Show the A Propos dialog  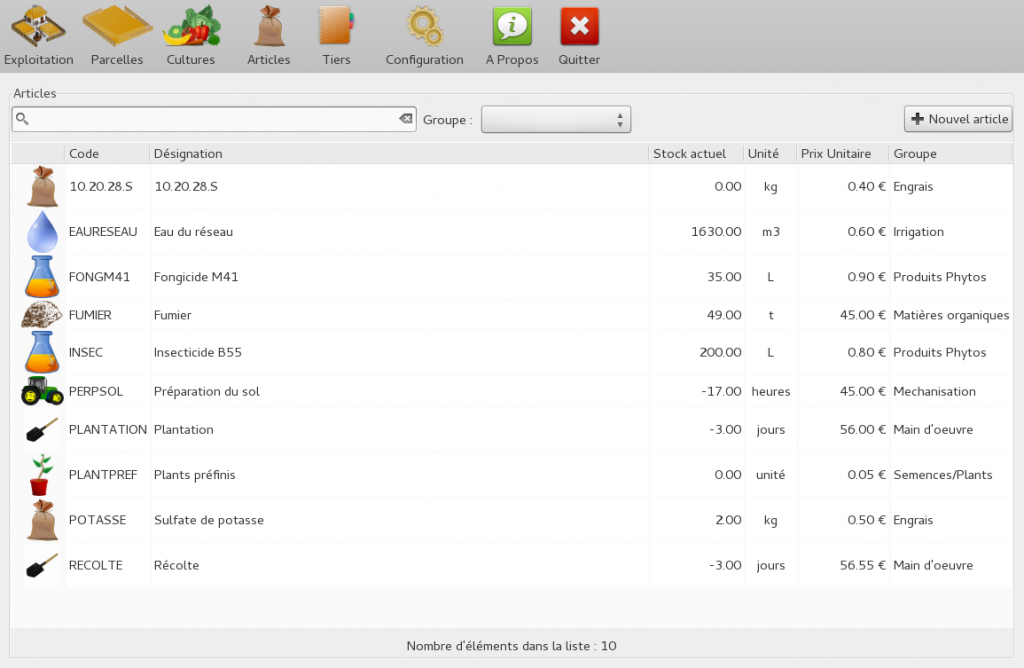[x=512, y=36]
